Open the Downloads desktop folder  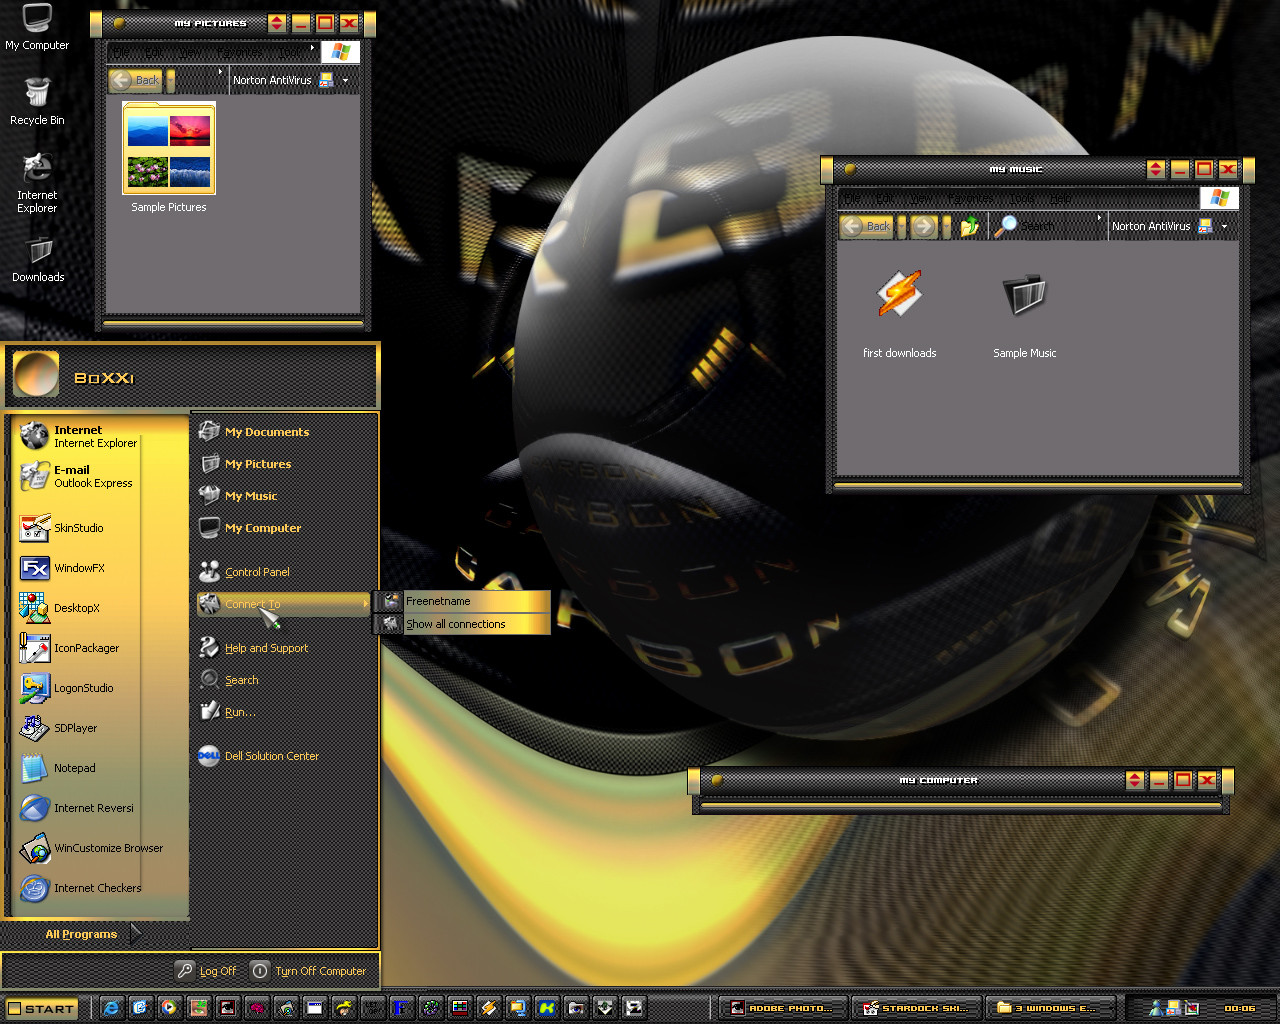coord(38,260)
